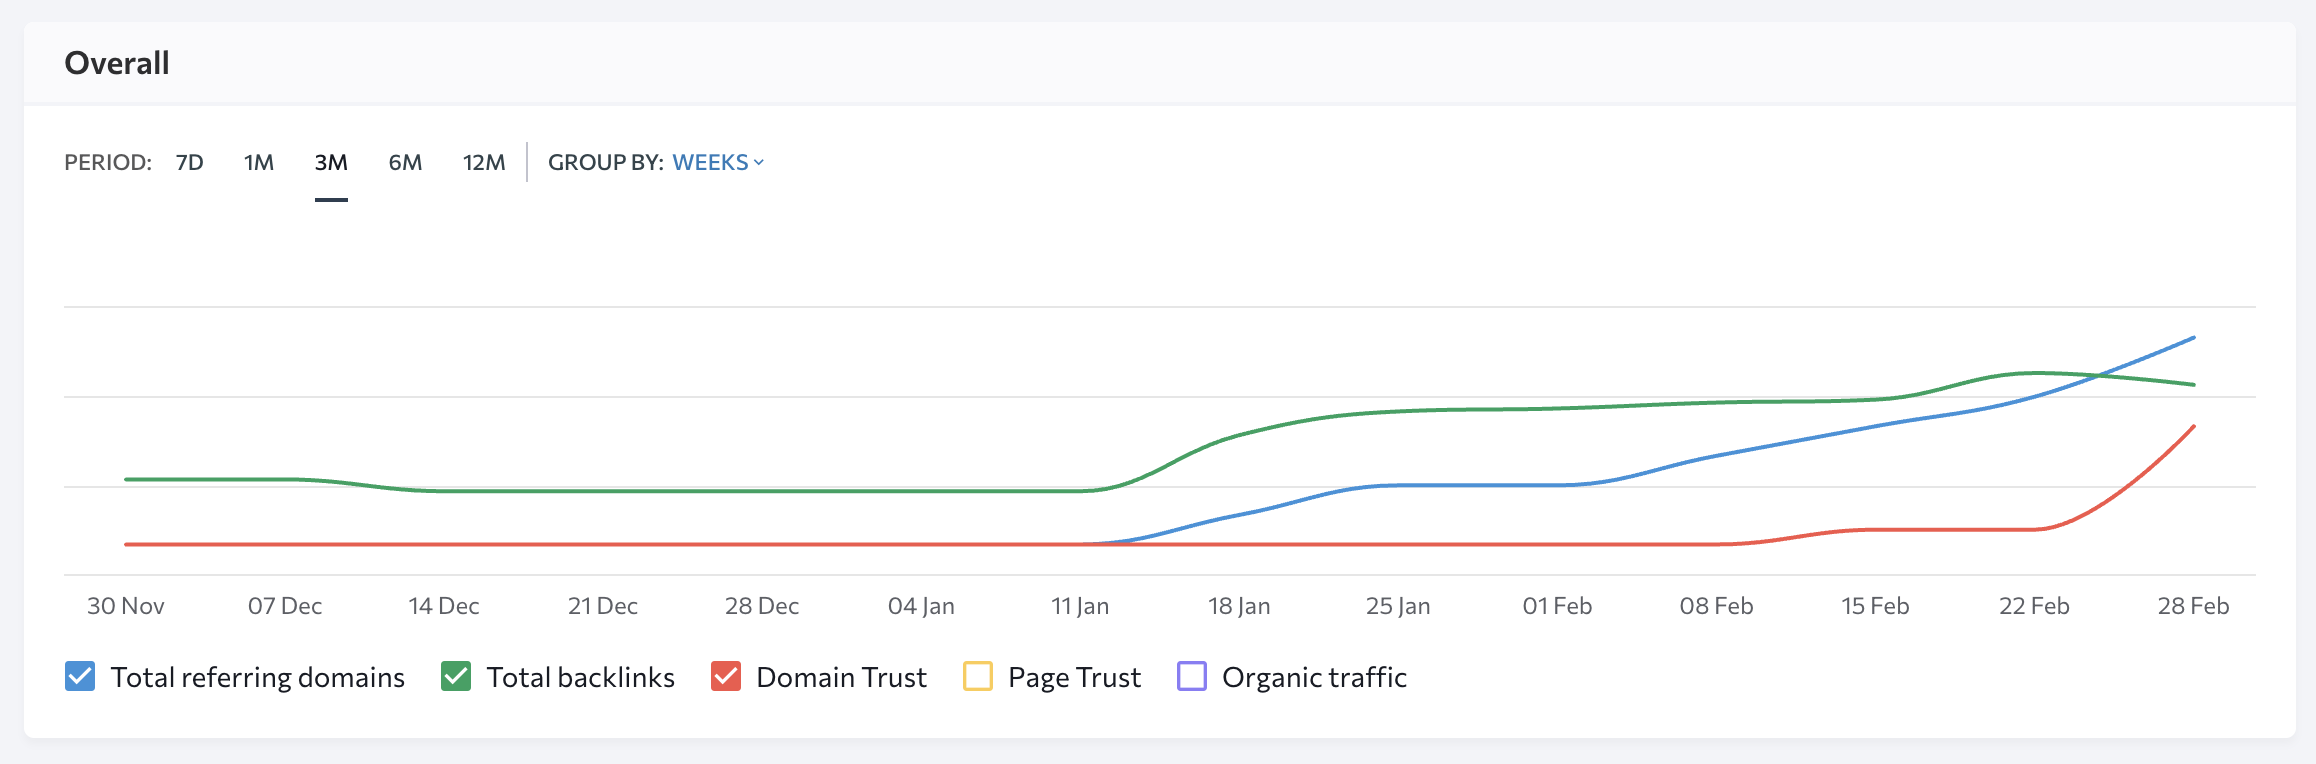Image resolution: width=2316 pixels, height=764 pixels.
Task: Click the Organic traffic legend label
Action: tap(1314, 677)
